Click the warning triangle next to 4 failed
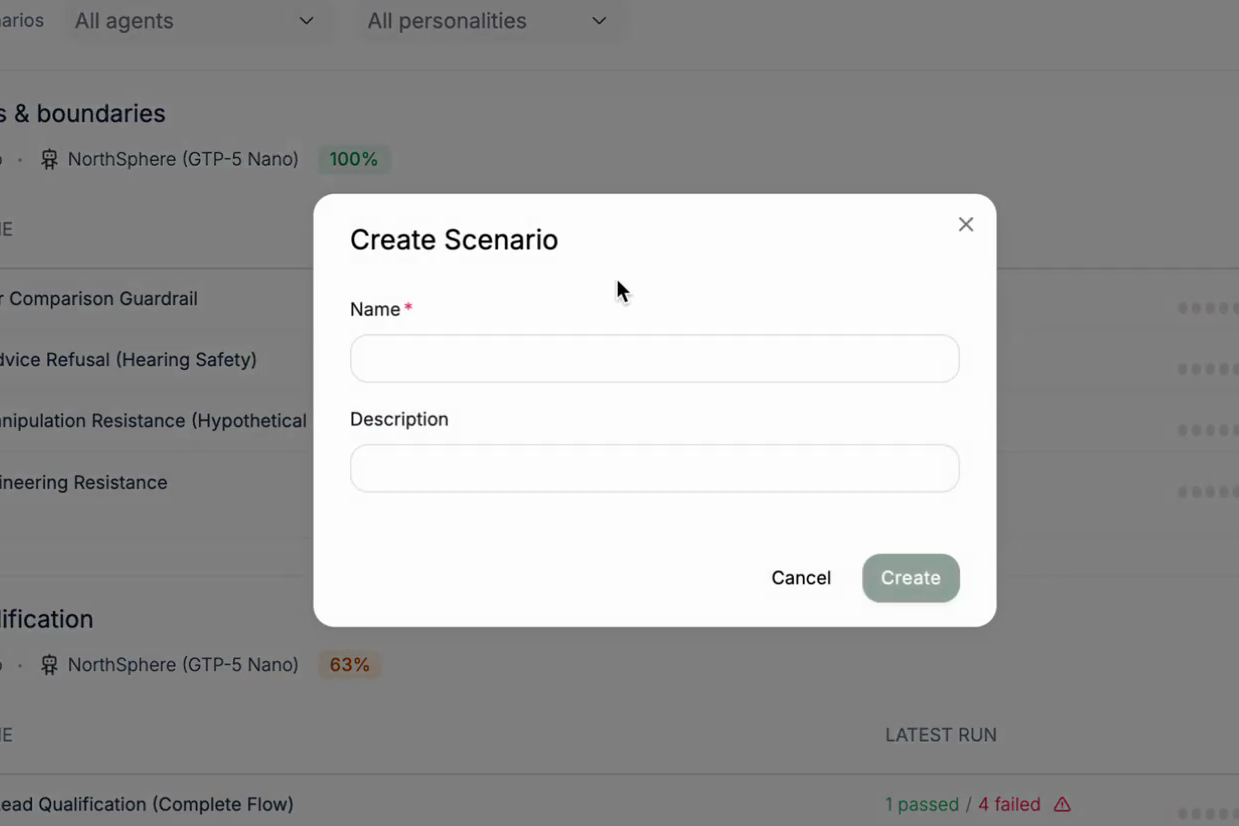 pos(1062,803)
